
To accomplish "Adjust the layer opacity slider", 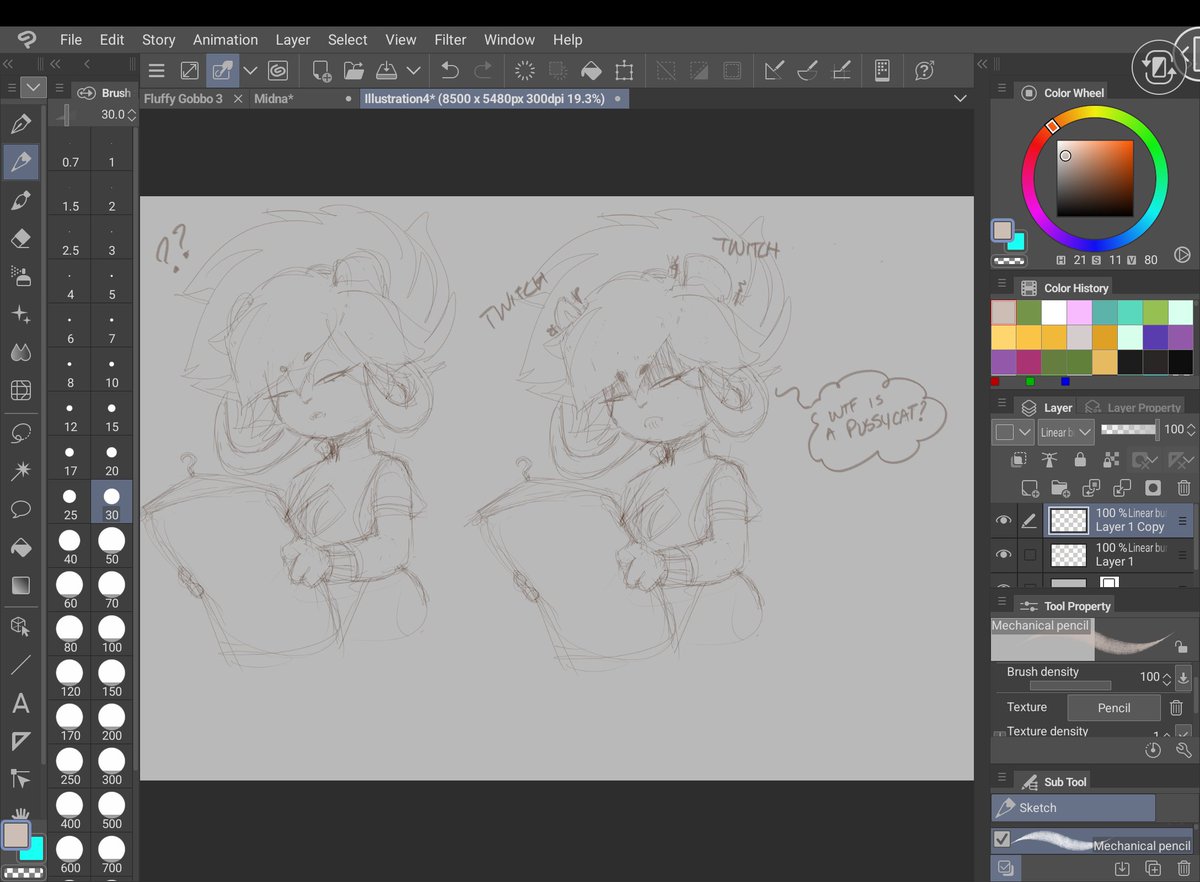I will (1128, 429).
